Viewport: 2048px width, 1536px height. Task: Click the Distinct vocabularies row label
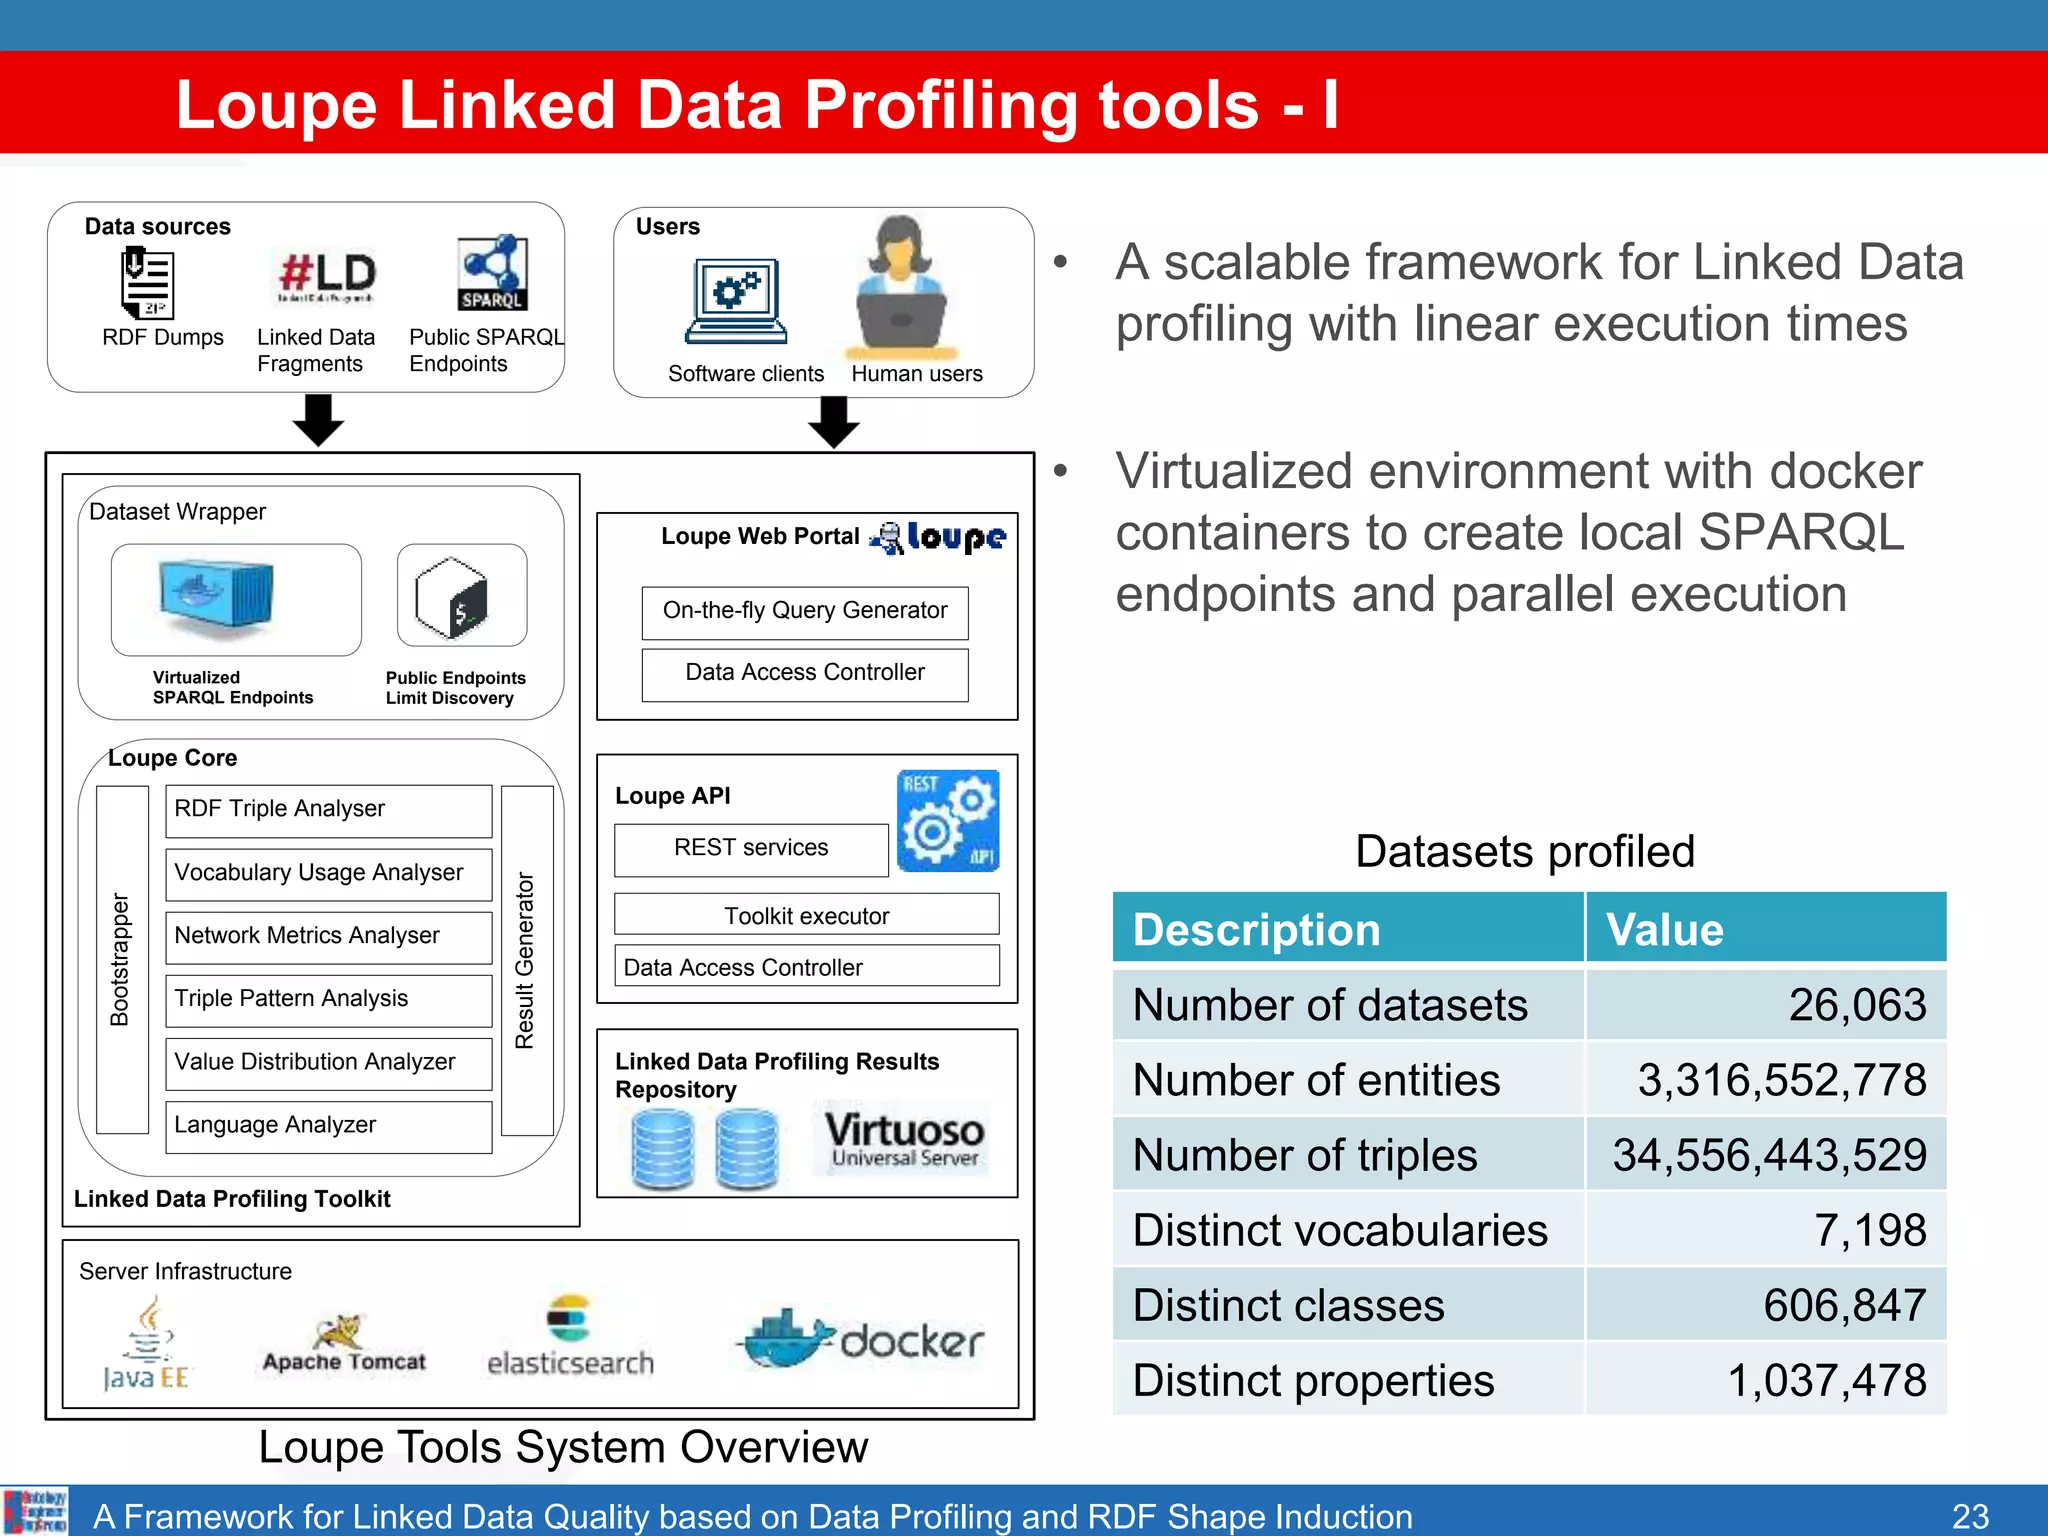pos(1340,1230)
